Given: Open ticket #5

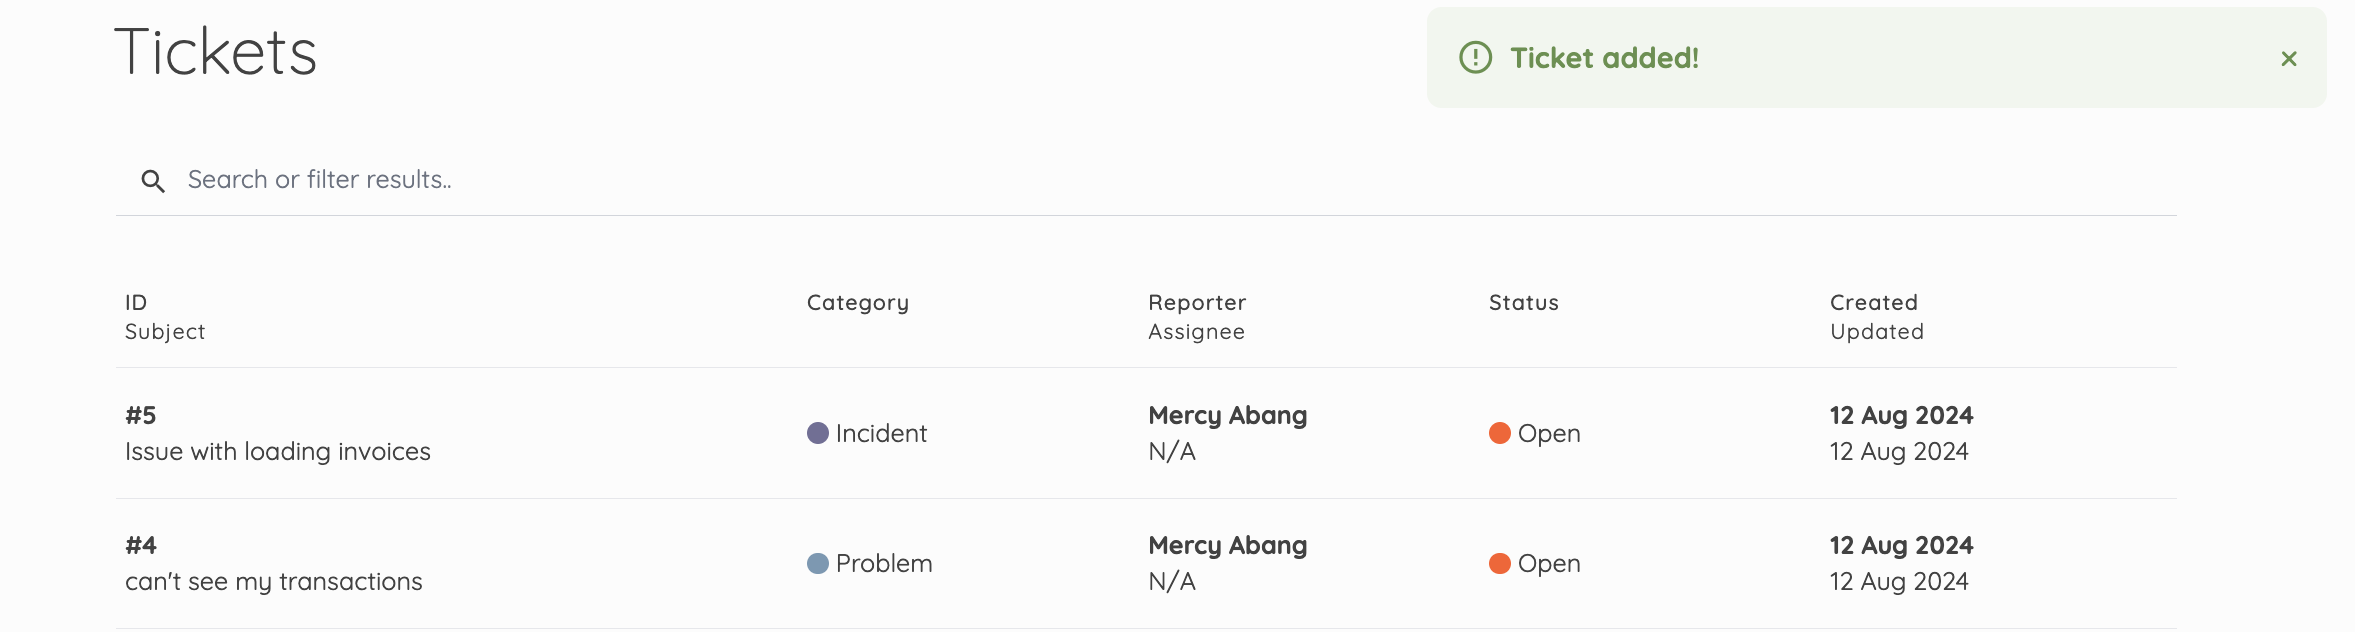Looking at the screenshot, I should coord(1146,433).
